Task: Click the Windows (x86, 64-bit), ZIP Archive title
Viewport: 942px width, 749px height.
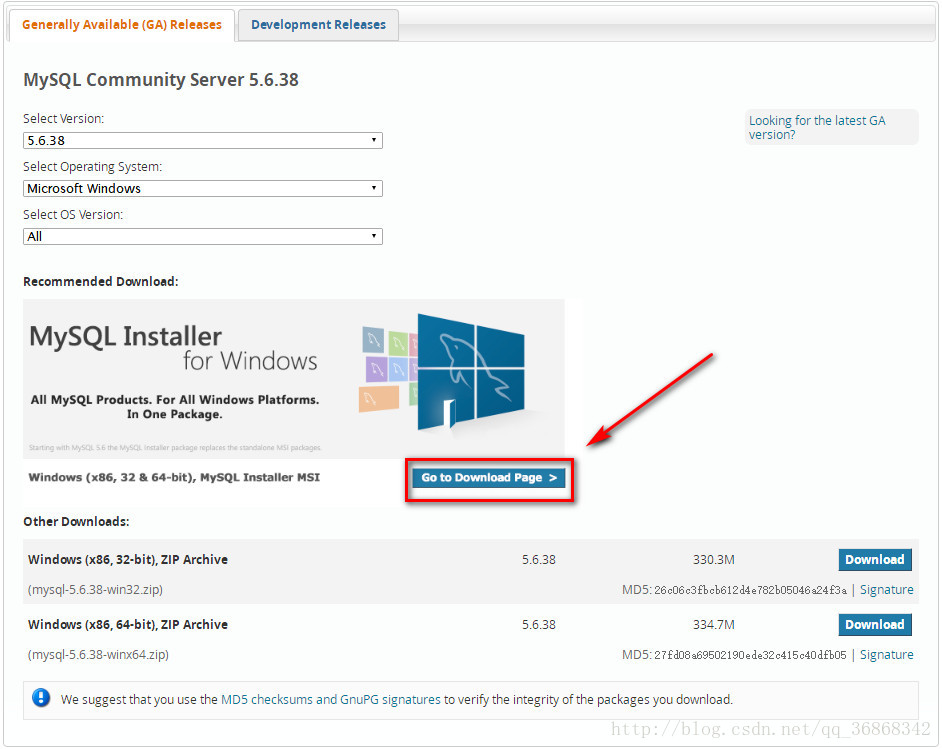Action: (x=128, y=625)
